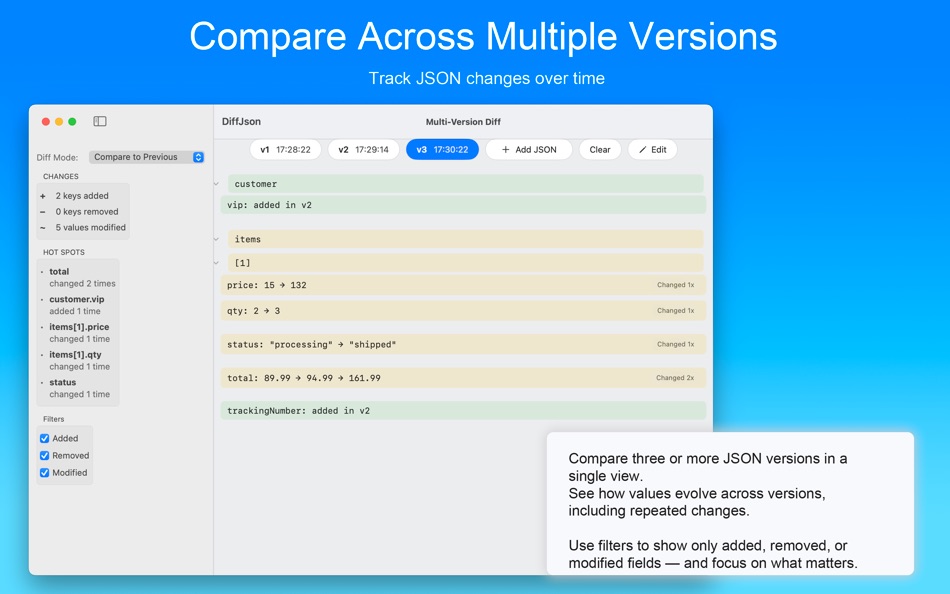Select the v3 17:30:22 version tab
This screenshot has height=594, width=950.
(442, 150)
